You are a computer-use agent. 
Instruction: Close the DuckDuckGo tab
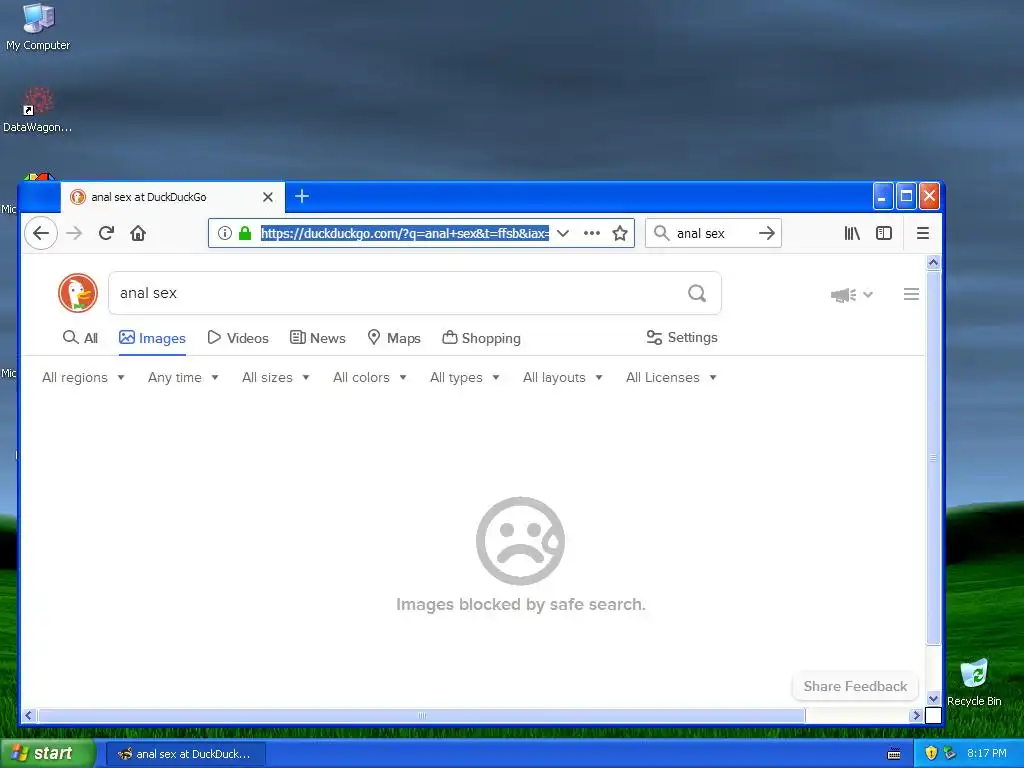pyautogui.click(x=268, y=197)
